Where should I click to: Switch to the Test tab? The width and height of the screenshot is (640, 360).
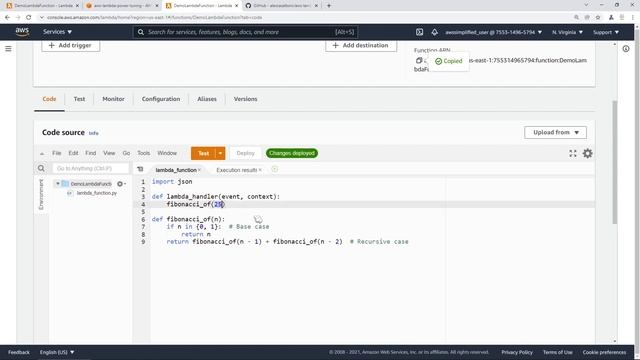pos(79,99)
